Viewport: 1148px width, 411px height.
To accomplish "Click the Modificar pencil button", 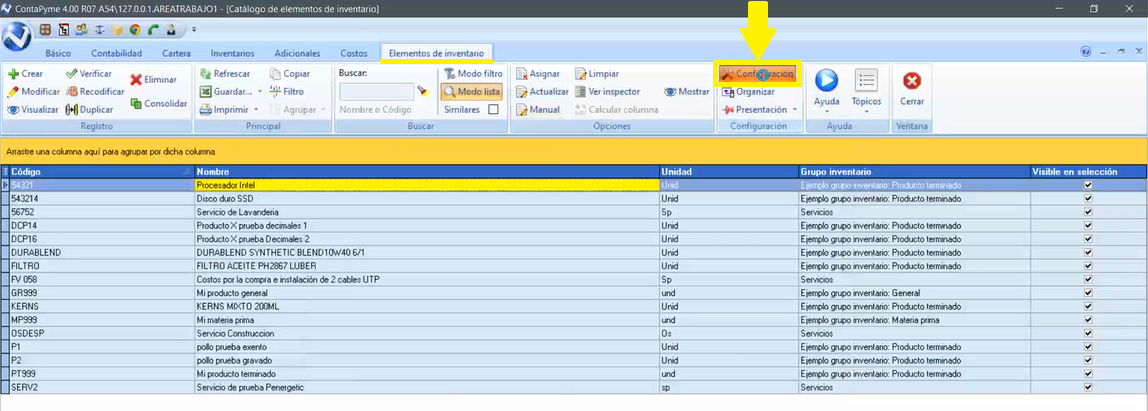I will pyautogui.click(x=34, y=92).
